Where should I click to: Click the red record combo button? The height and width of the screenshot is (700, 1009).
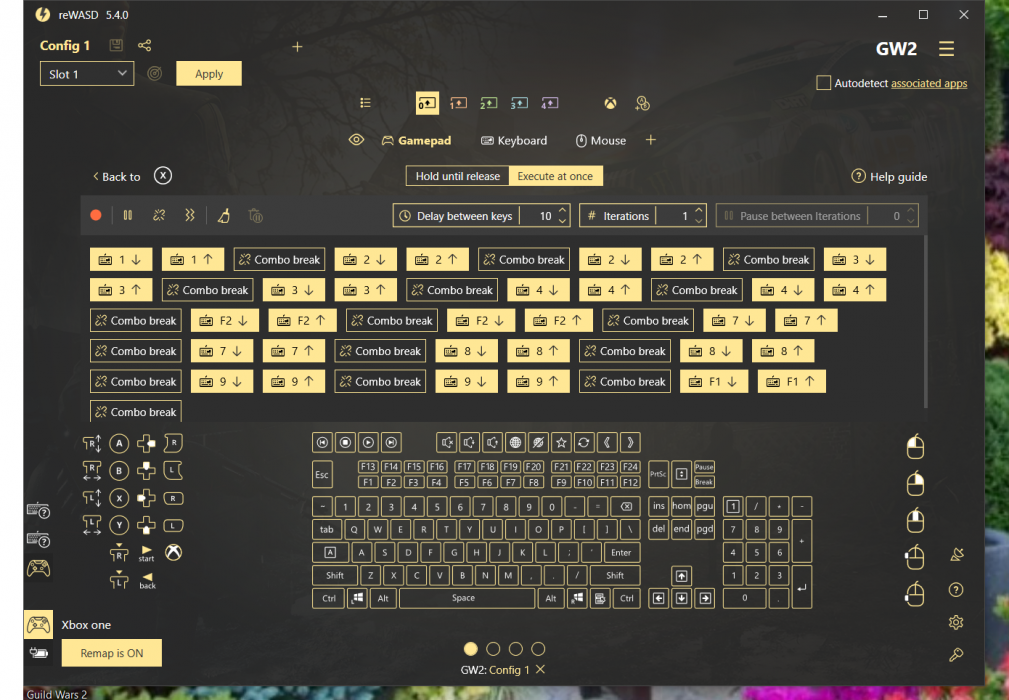point(96,215)
